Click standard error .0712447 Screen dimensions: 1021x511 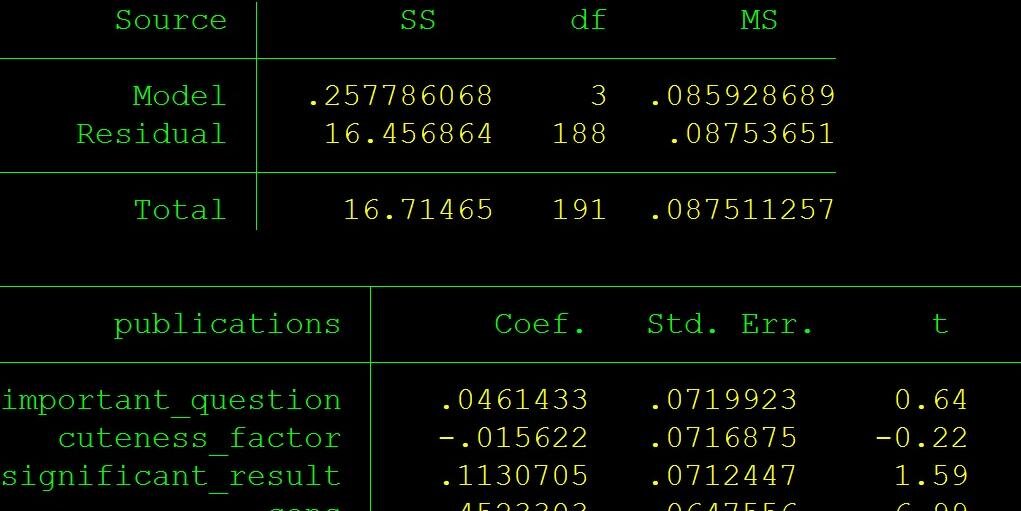[723, 476]
